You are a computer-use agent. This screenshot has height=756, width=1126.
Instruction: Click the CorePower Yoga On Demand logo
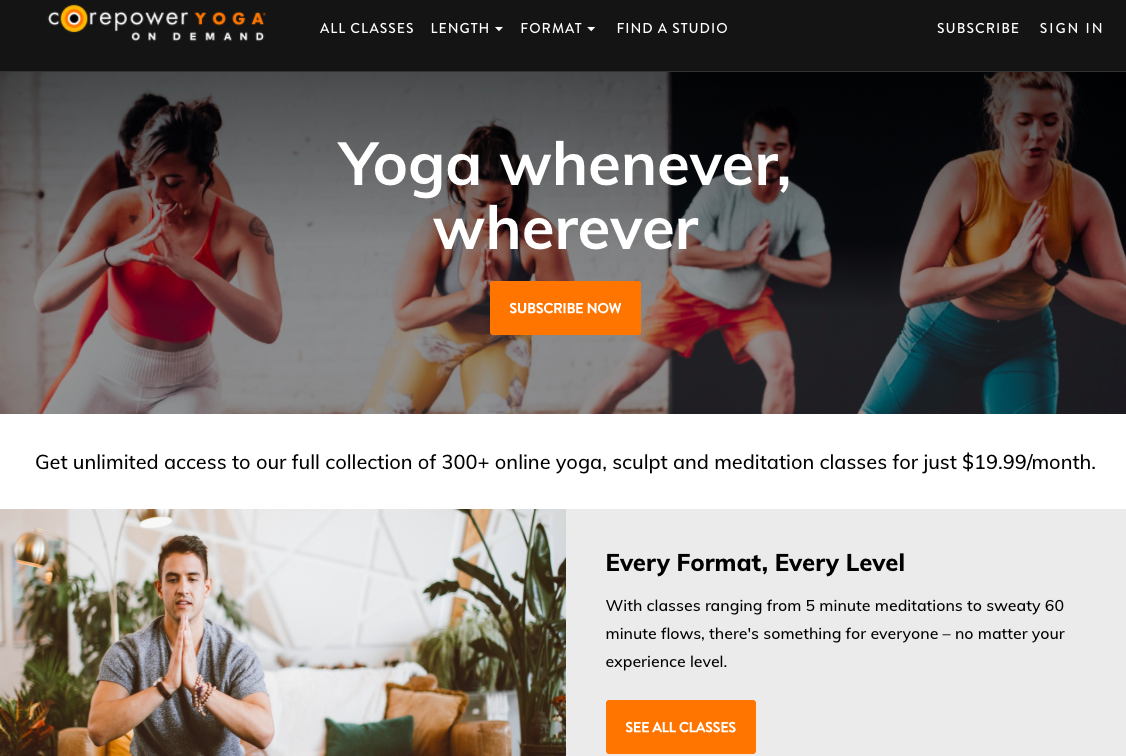pyautogui.click(x=157, y=24)
